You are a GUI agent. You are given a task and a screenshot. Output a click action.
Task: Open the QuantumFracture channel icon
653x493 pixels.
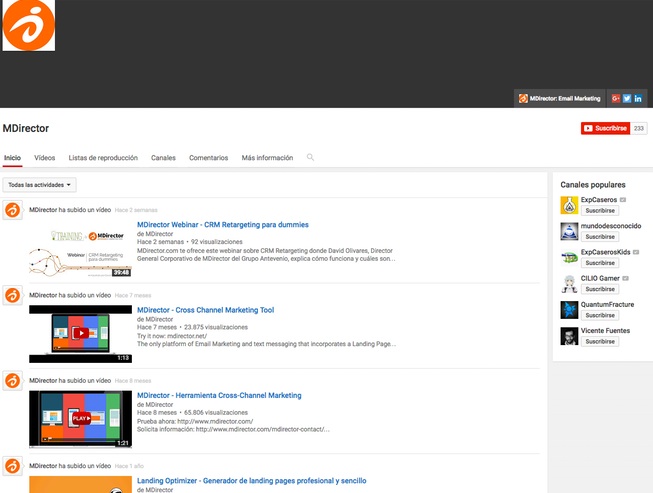[569, 310]
